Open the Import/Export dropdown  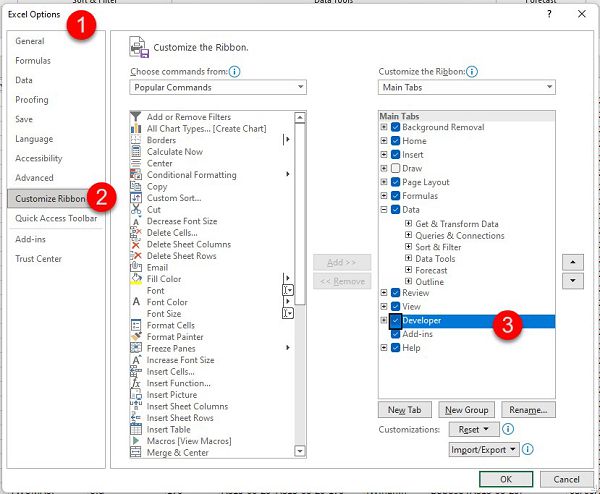[x=484, y=449]
